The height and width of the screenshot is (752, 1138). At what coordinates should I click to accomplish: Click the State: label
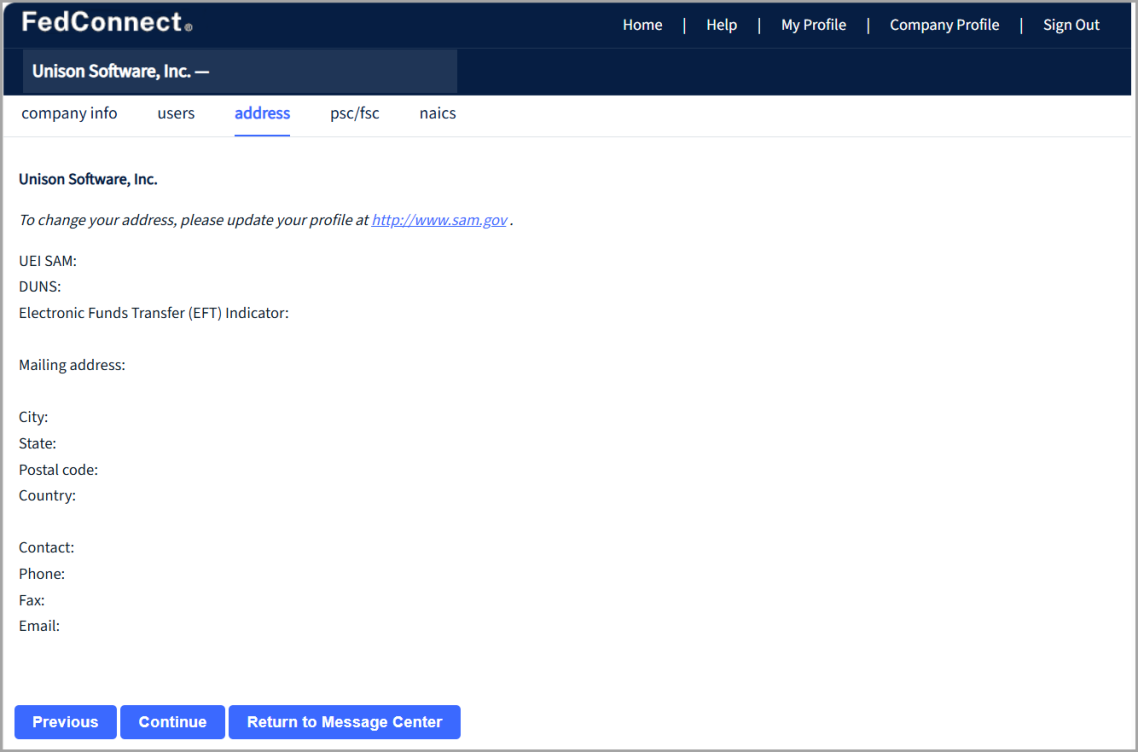[37, 444]
